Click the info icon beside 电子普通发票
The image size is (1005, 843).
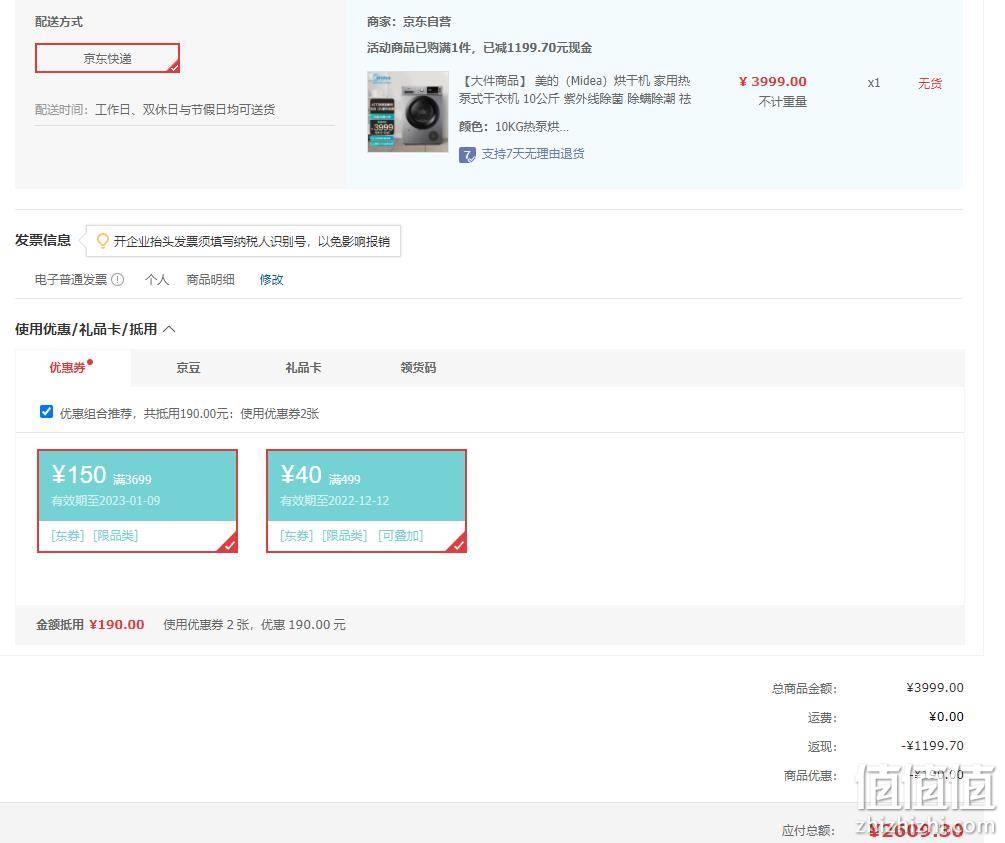click(117, 280)
